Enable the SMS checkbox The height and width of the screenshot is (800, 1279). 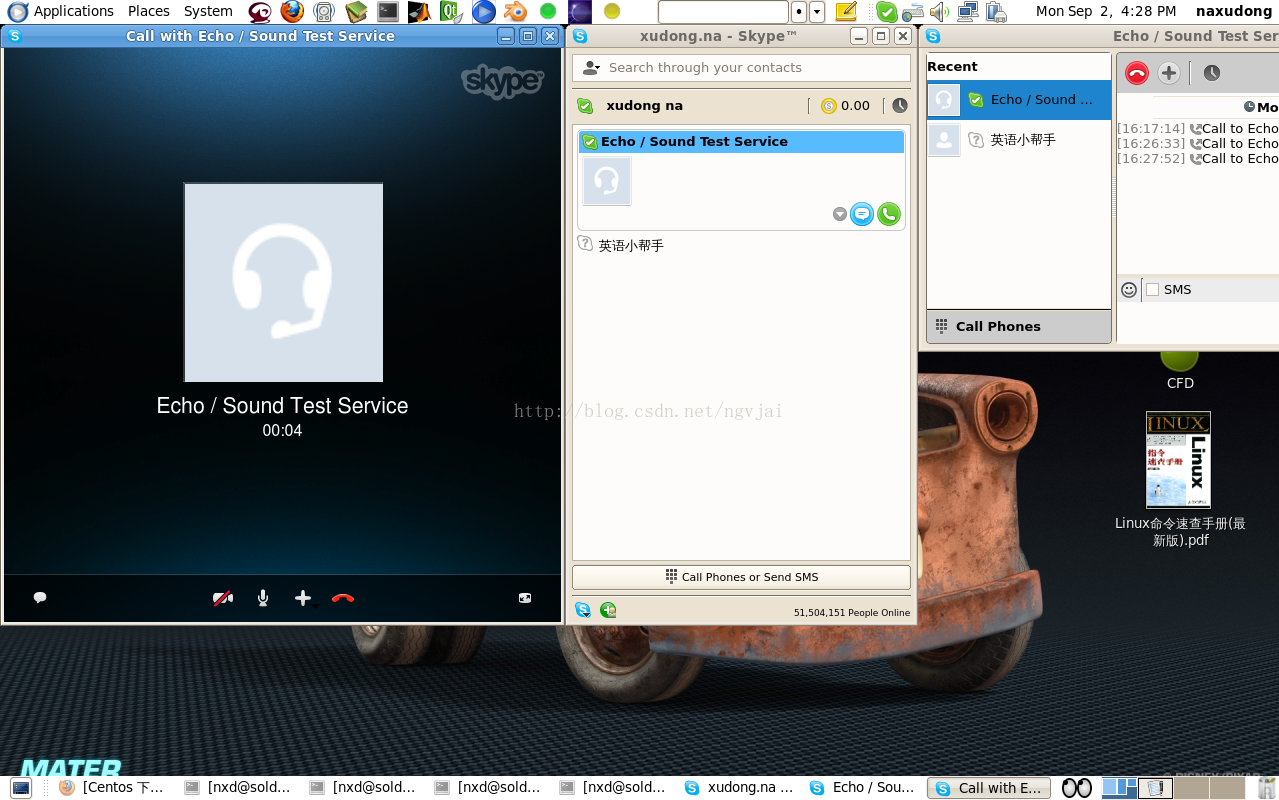(x=1152, y=290)
